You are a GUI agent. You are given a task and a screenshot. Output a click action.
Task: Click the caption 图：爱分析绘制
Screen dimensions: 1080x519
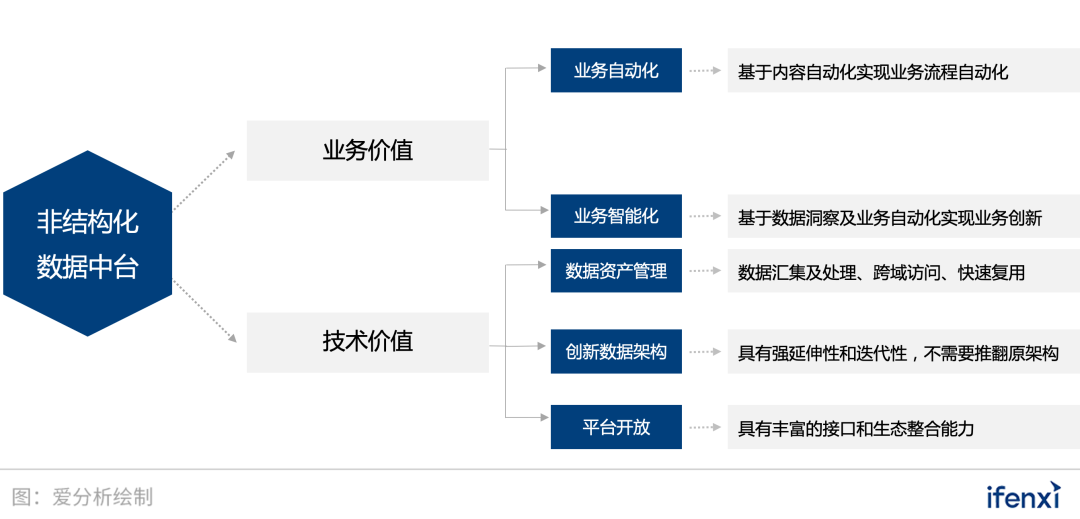(82, 496)
